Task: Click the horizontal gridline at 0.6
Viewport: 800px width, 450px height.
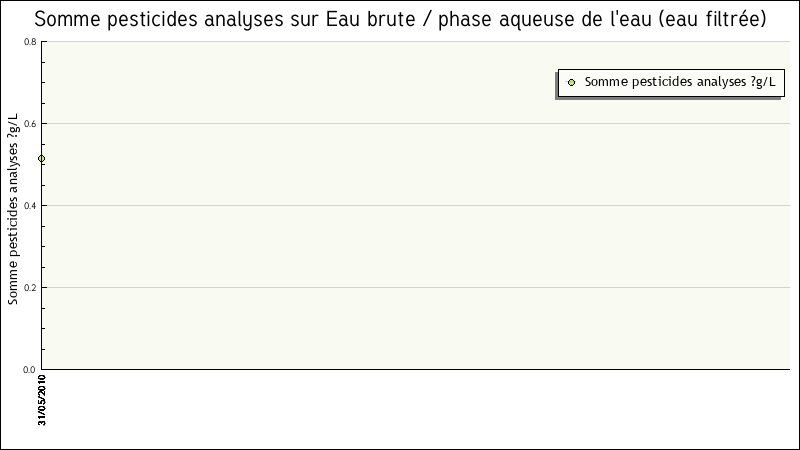Action: pos(400,124)
